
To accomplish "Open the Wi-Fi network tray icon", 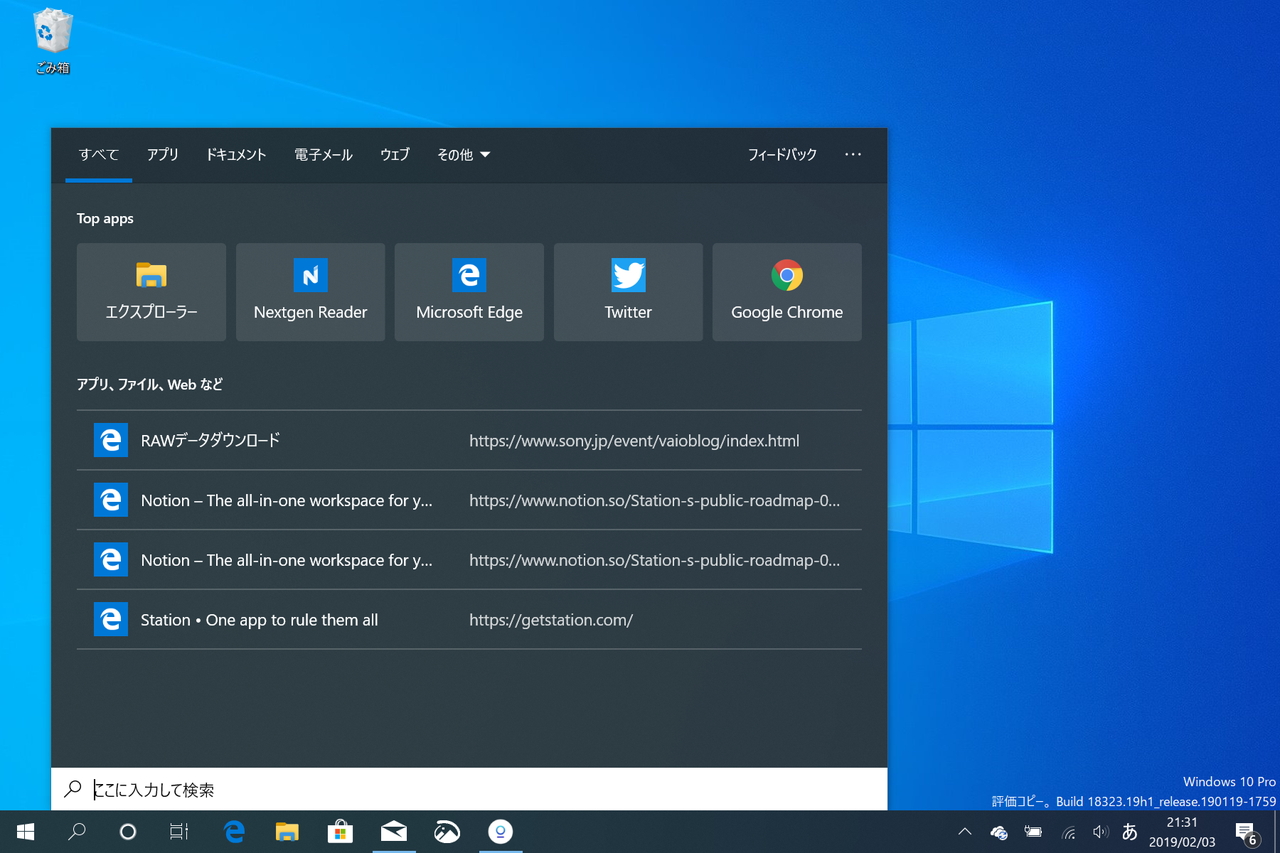I will click(x=1068, y=832).
